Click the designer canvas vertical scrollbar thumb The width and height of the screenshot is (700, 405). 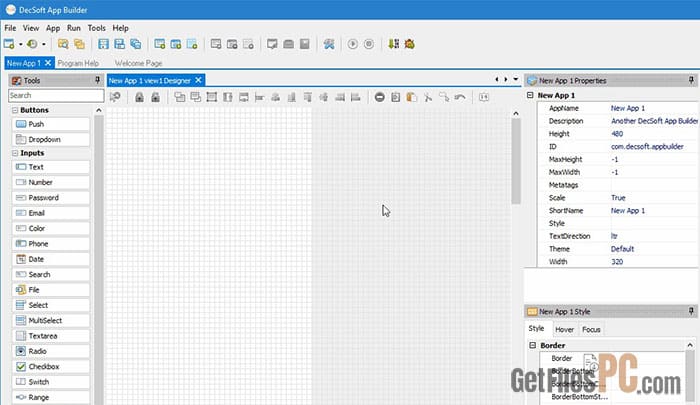[x=516, y=161]
